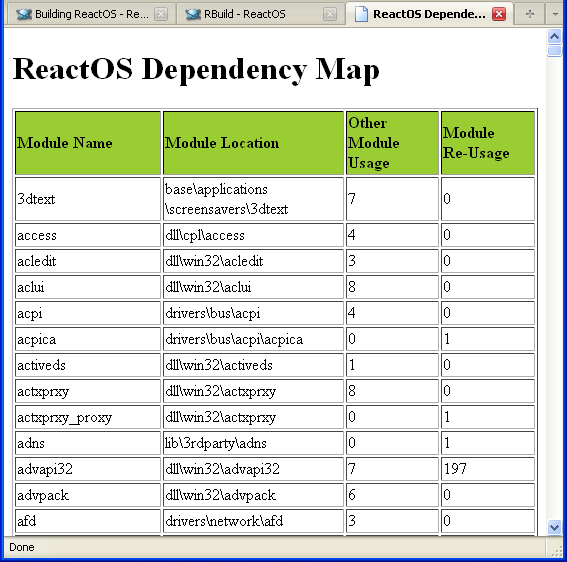This screenshot has height=562, width=567.
Task: Select the acledit module name cell
Action: (88, 261)
